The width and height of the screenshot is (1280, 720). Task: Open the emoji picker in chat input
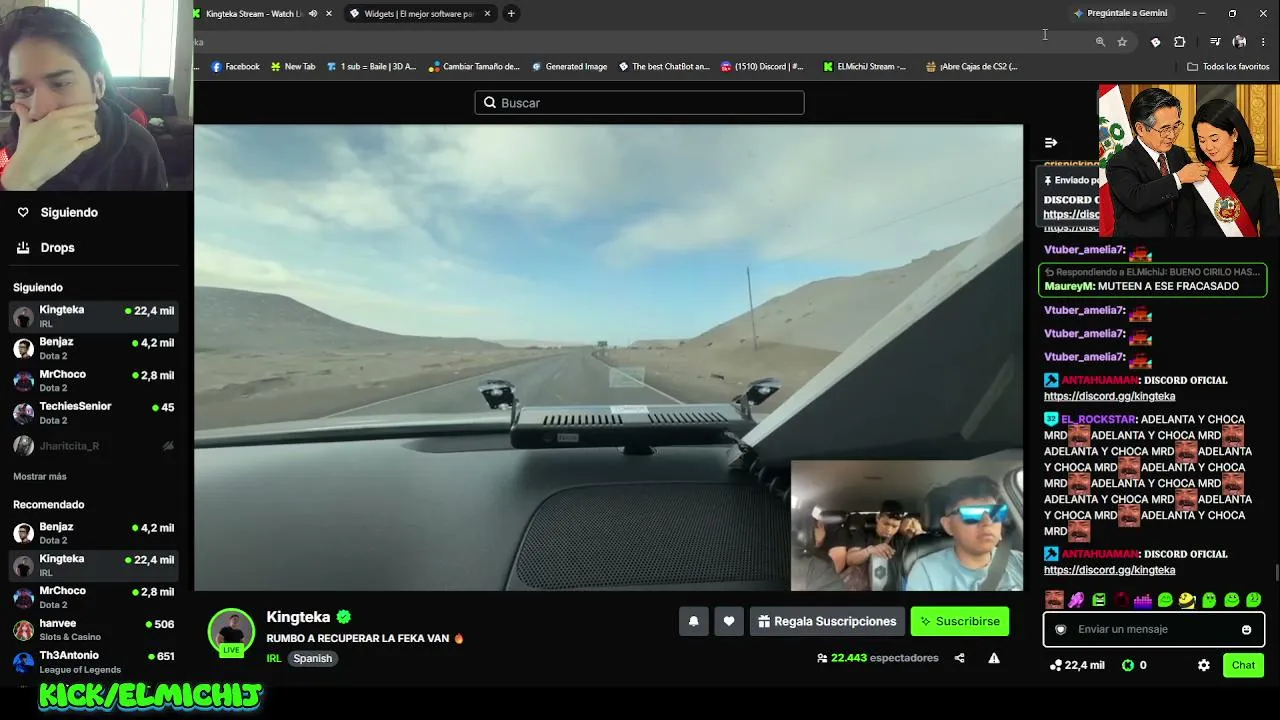pos(1246,630)
